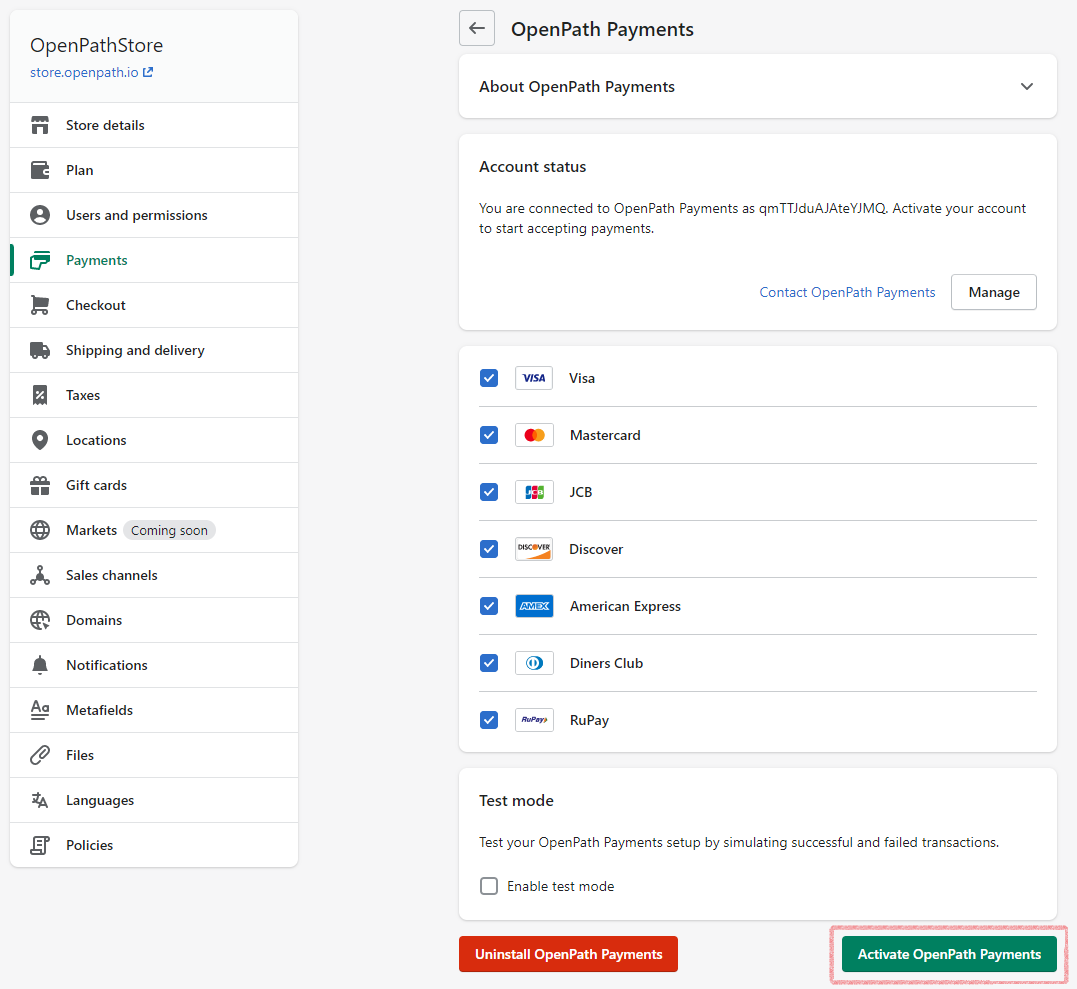Image resolution: width=1077 pixels, height=989 pixels.
Task: Click the Payments card icon
Action: (40, 260)
